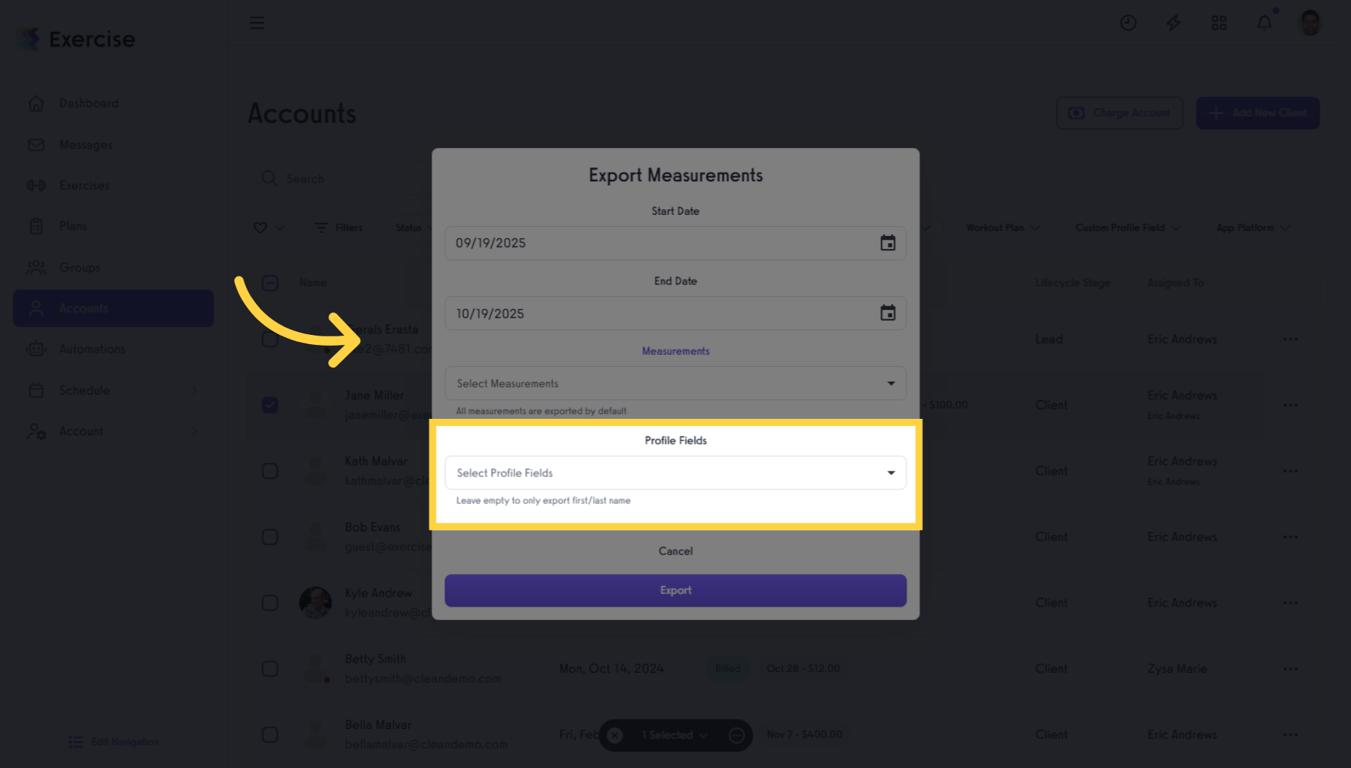The height and width of the screenshot is (768, 1351).
Task: Open the Select Measurements dropdown
Action: coord(675,383)
